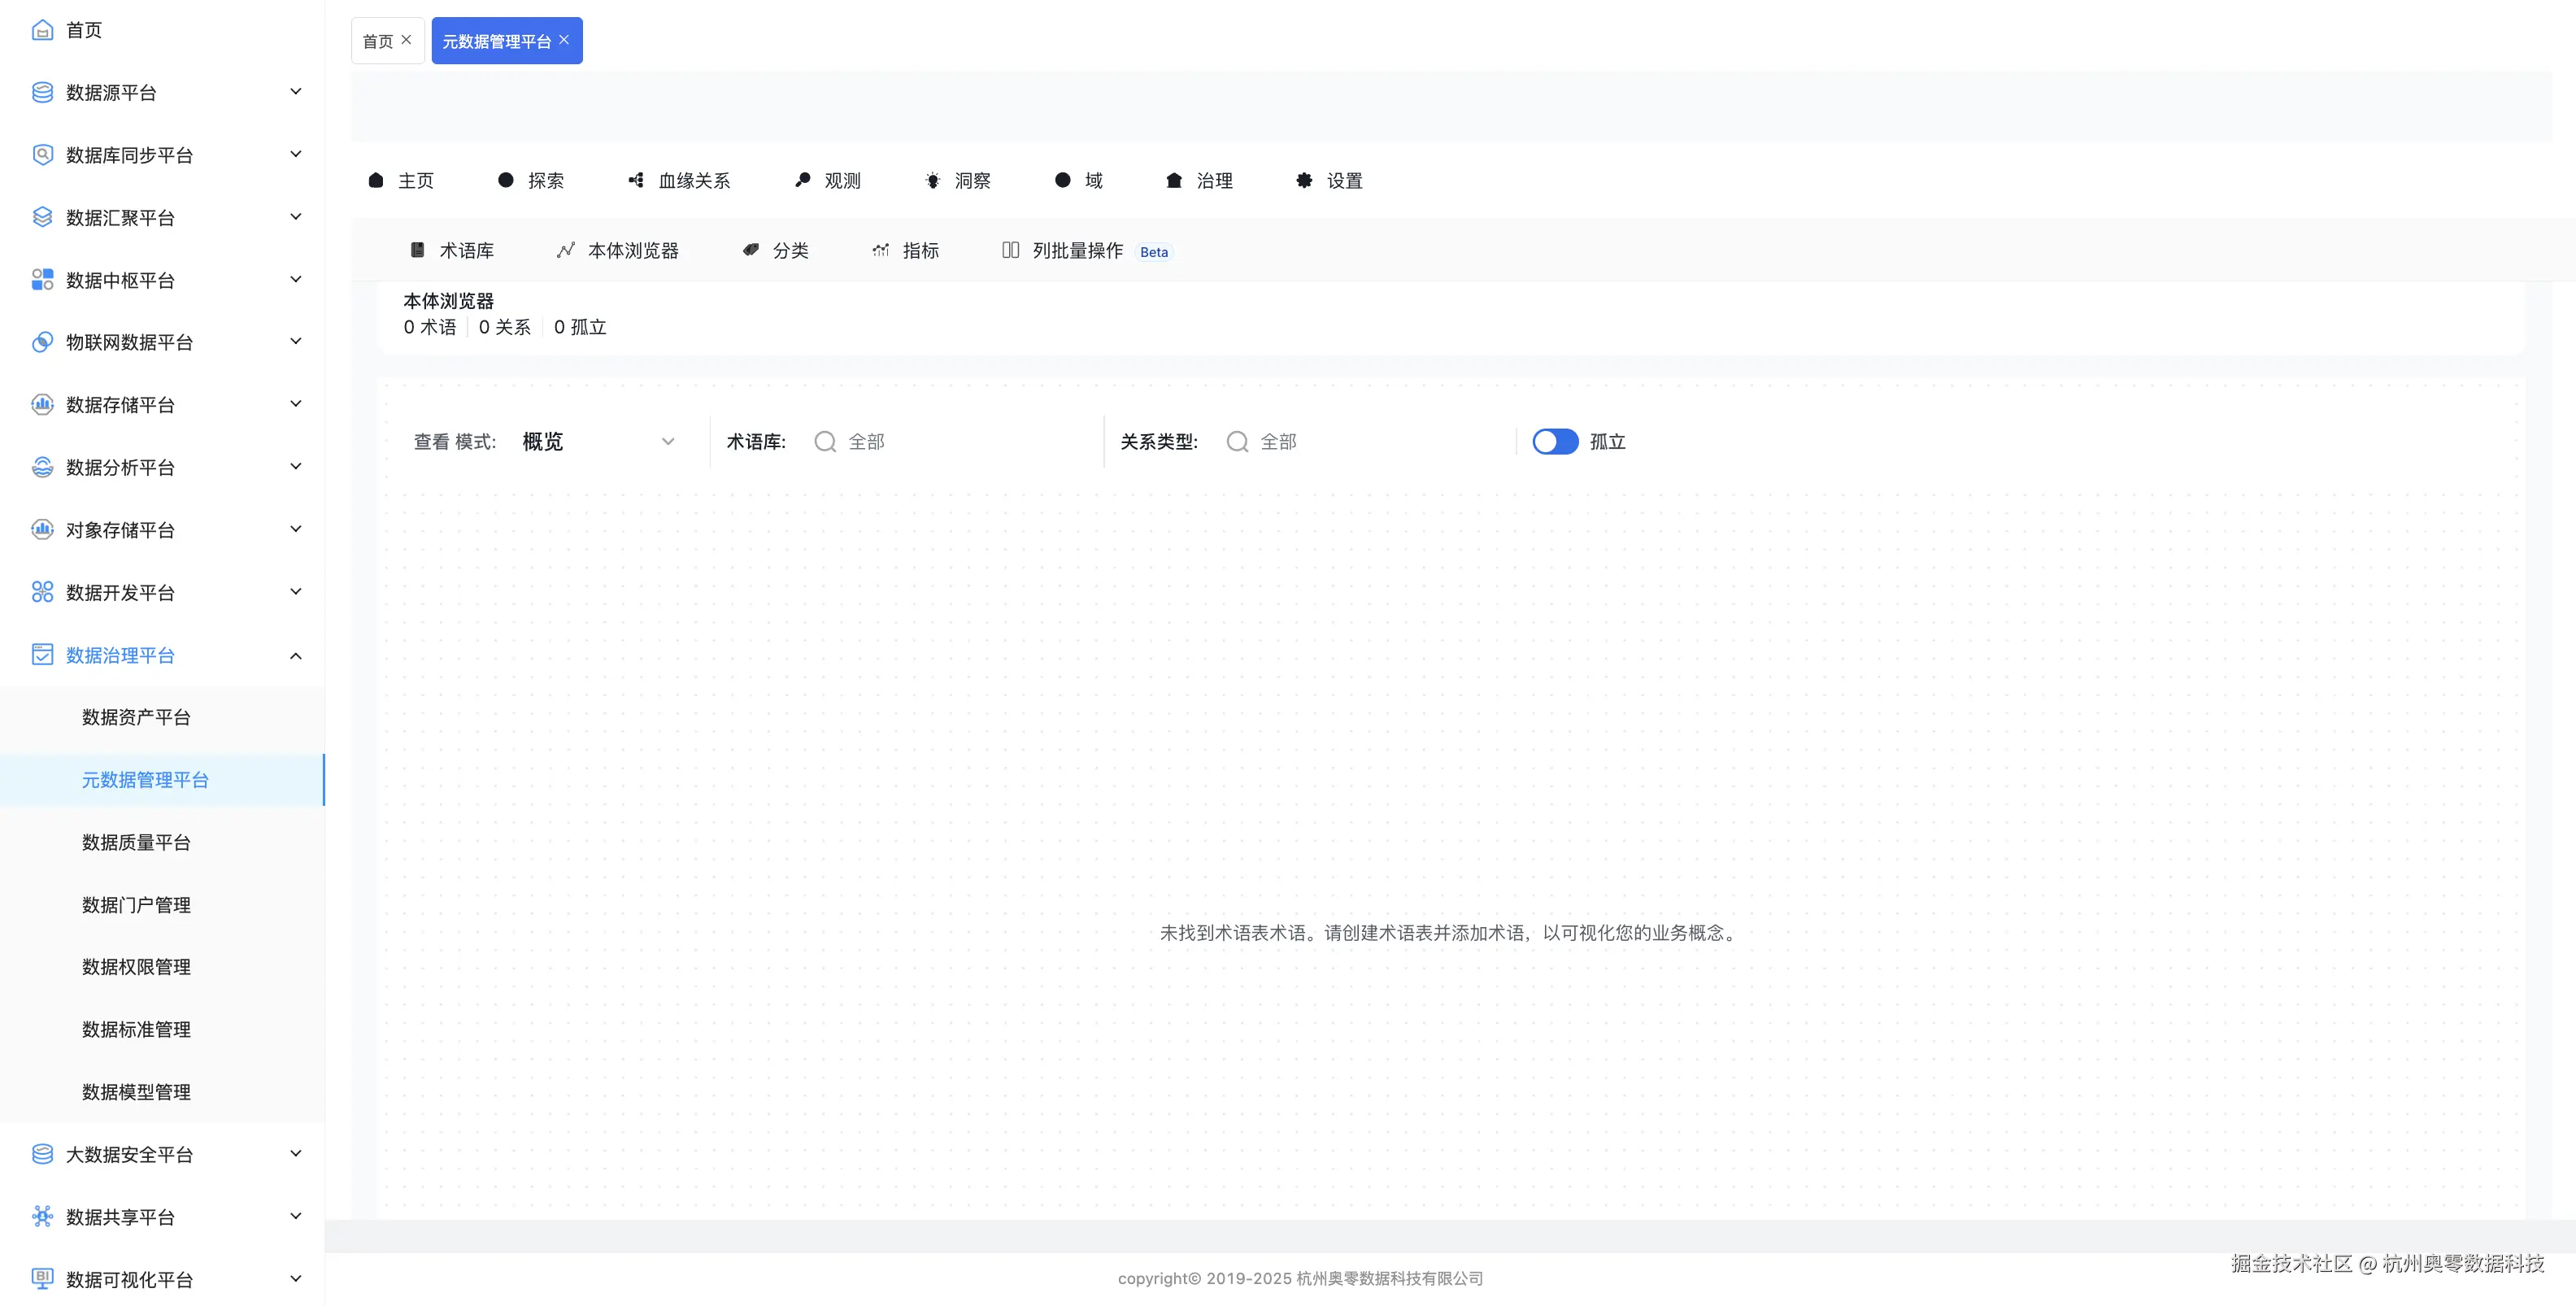Viewport: 2576px width, 1306px height.
Task: Open the view mode (概览) dropdown
Action: coord(598,441)
